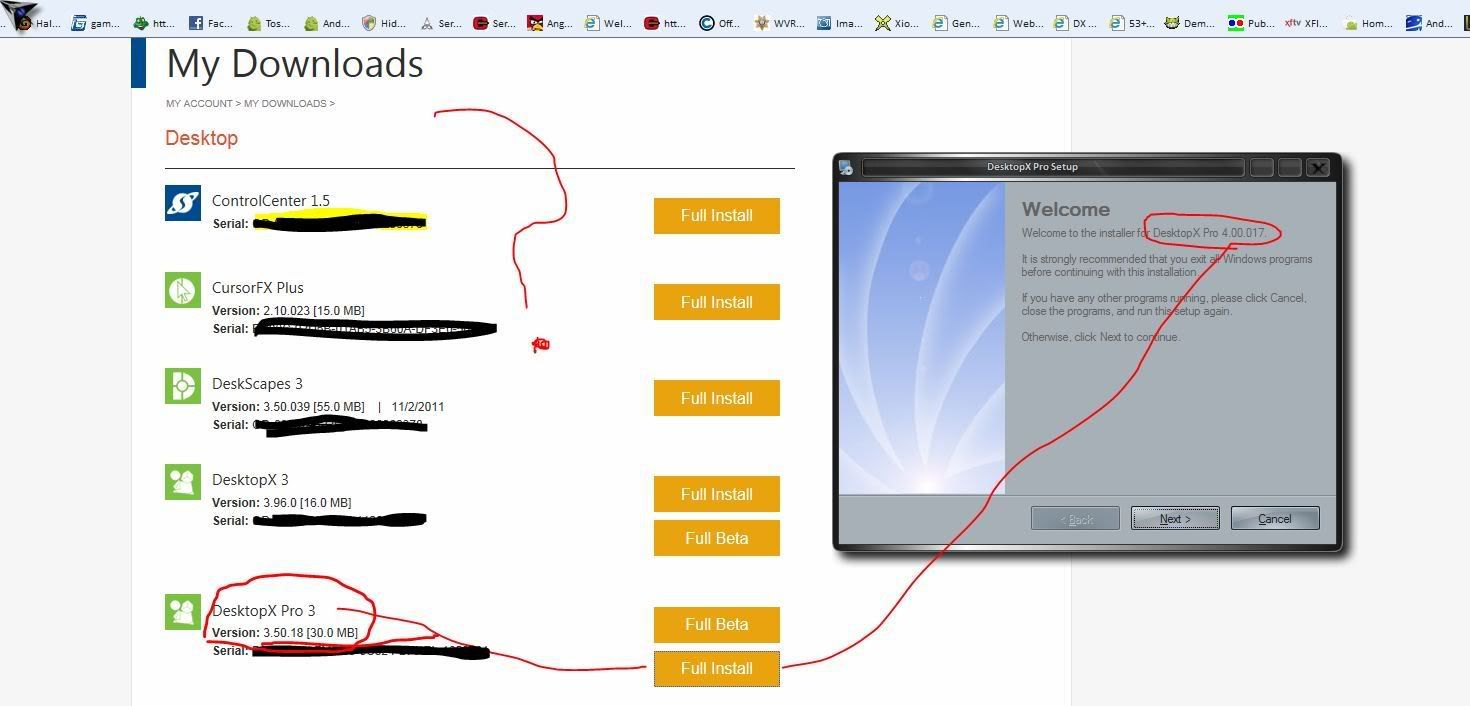The height and width of the screenshot is (706, 1470).
Task: Click Full Beta for DesktopX 3
Action: (x=717, y=538)
